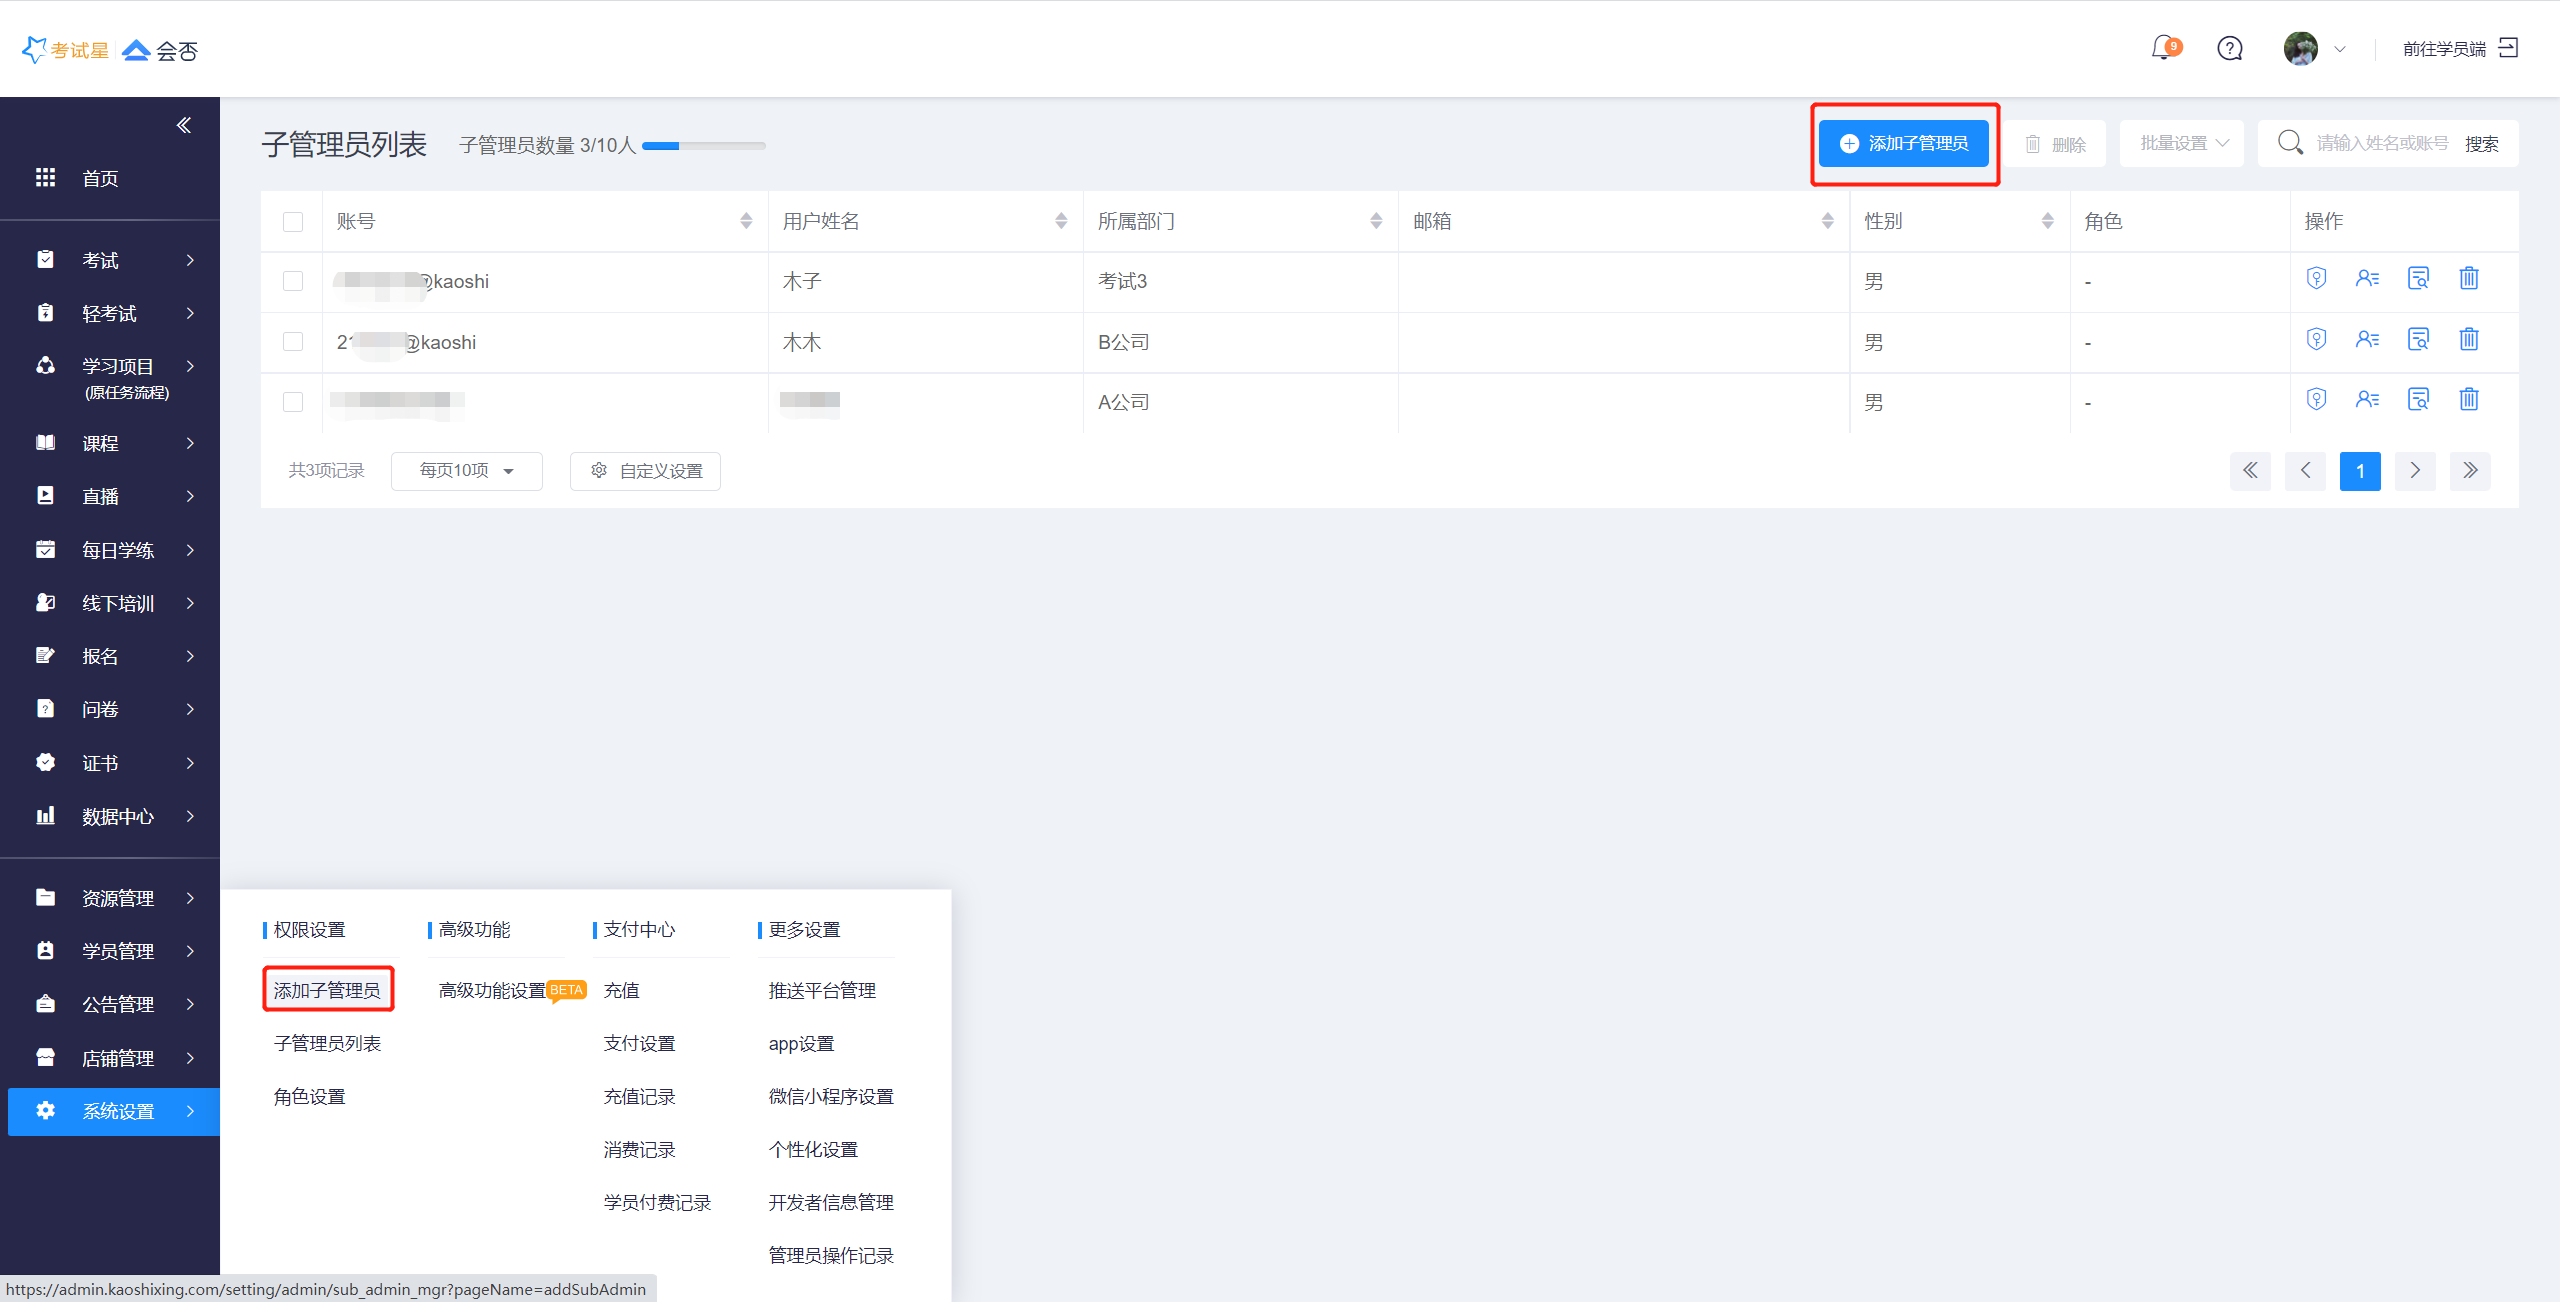
Task: Check the checkbox for 木子 row
Action: pyautogui.click(x=293, y=281)
